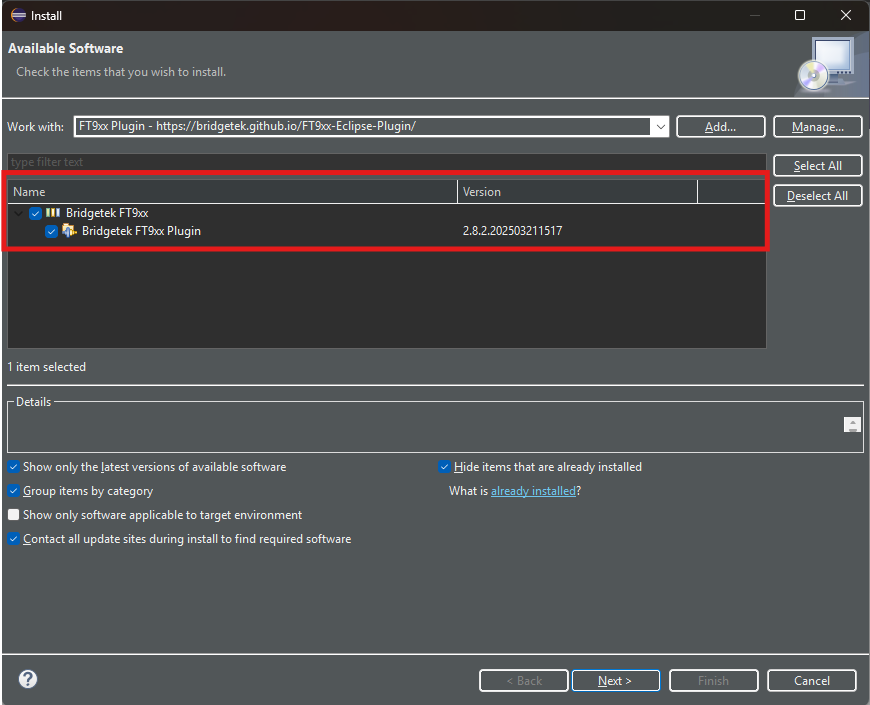
Task: Toggle Show only the latest versions option
Action: click(14, 467)
